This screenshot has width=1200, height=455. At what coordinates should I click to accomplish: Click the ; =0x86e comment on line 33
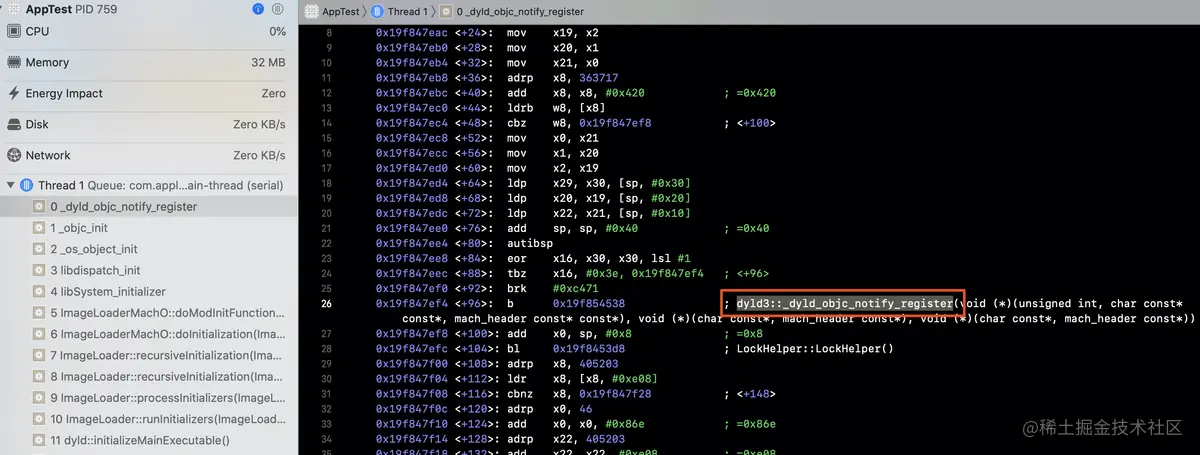[749, 423]
